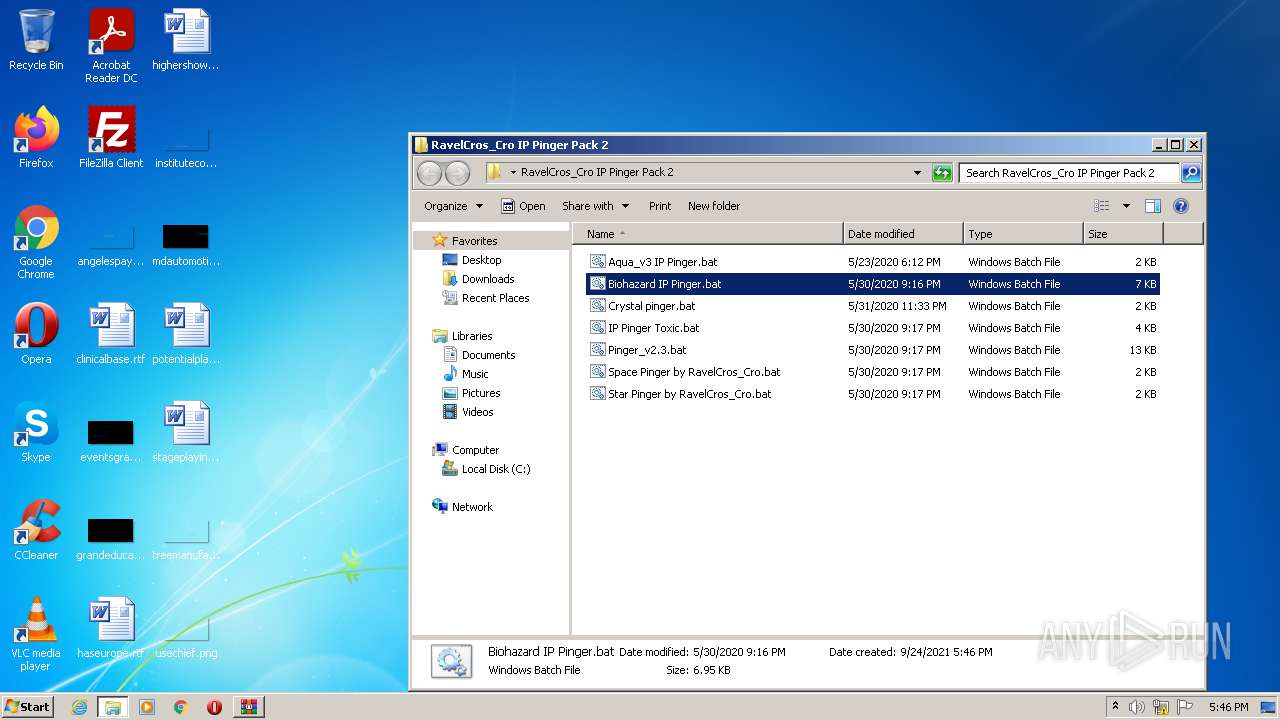
Task: Open Explorer Help icon
Action: tap(1181, 206)
